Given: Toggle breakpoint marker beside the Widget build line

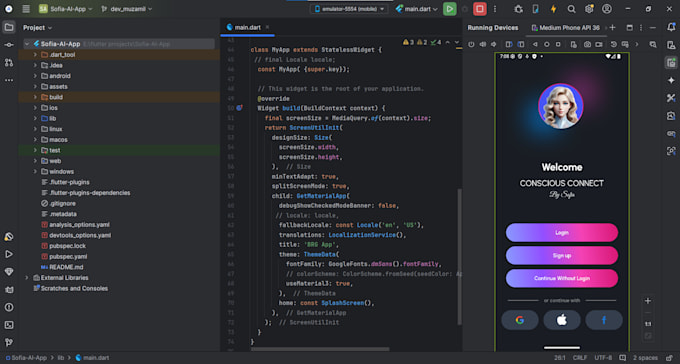Looking at the screenshot, I should click(x=239, y=108).
